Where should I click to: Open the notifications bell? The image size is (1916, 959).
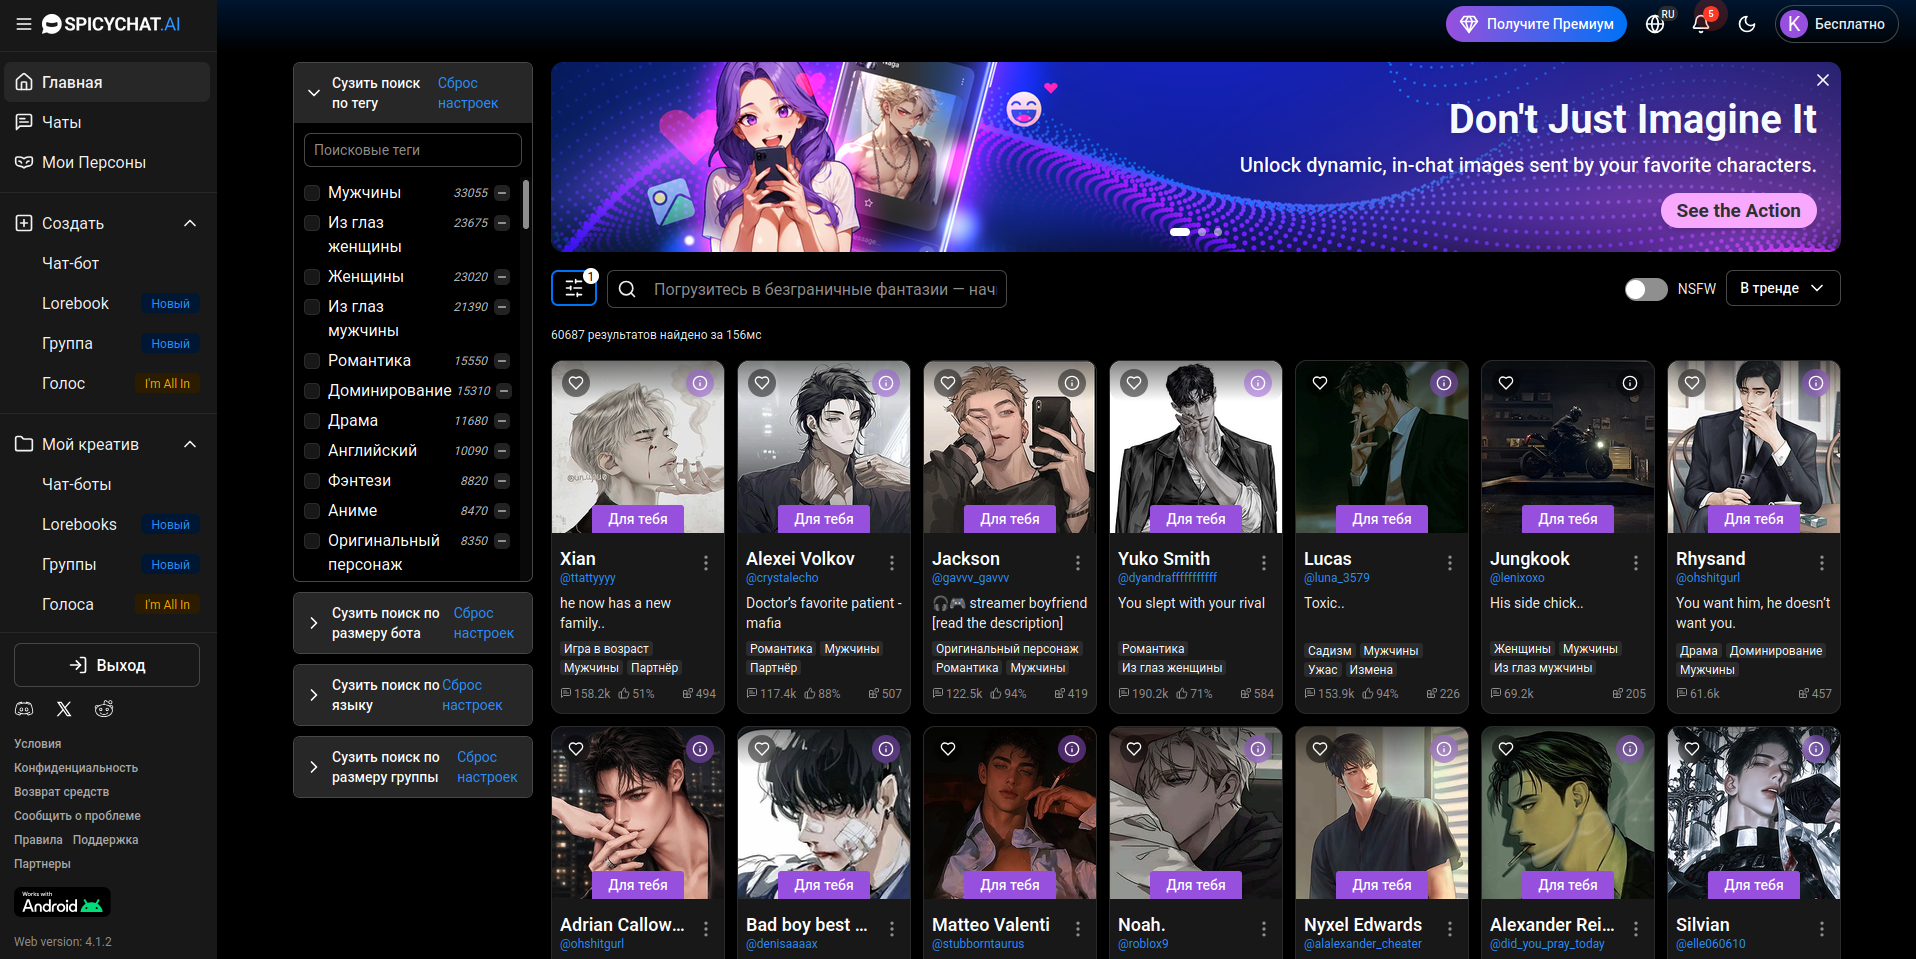pyautogui.click(x=1701, y=24)
